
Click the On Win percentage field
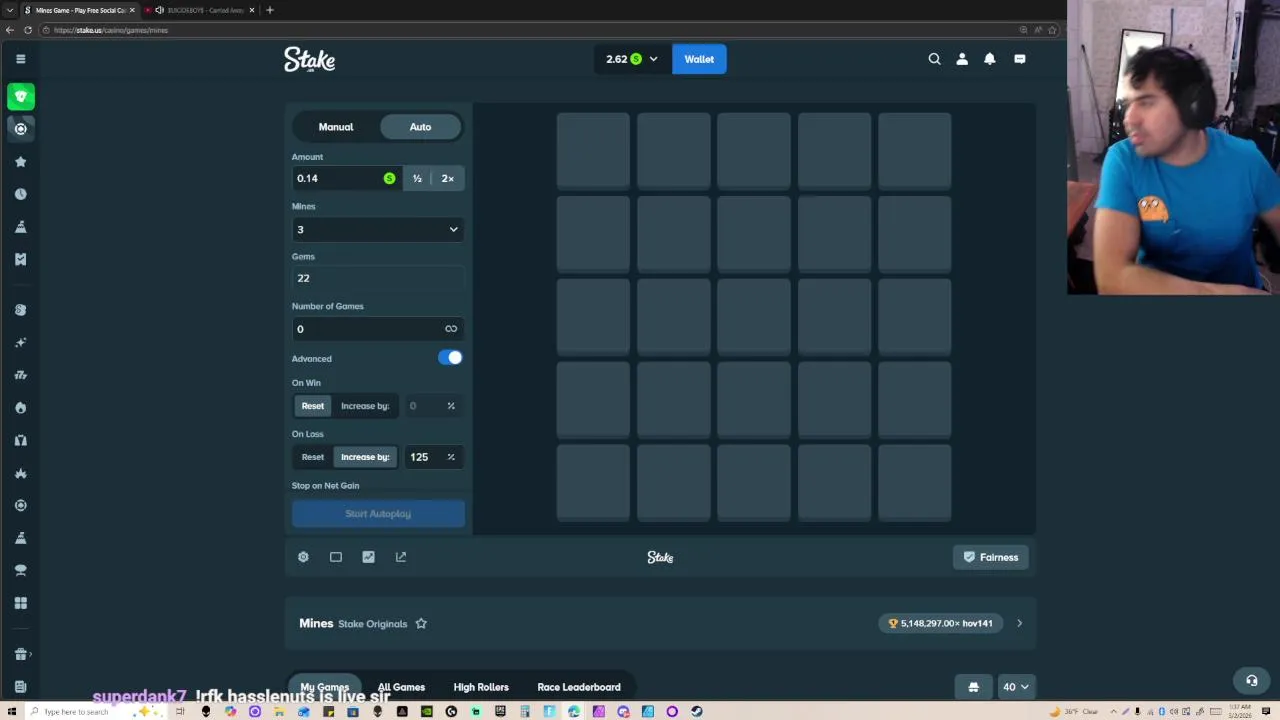(432, 406)
